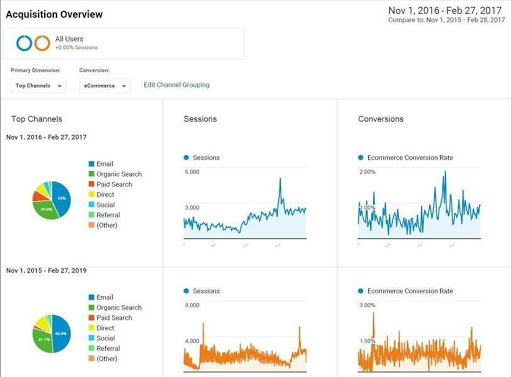Open the Nov 1, 2016 - Feb 27, 2017 date range picker

tap(445, 11)
